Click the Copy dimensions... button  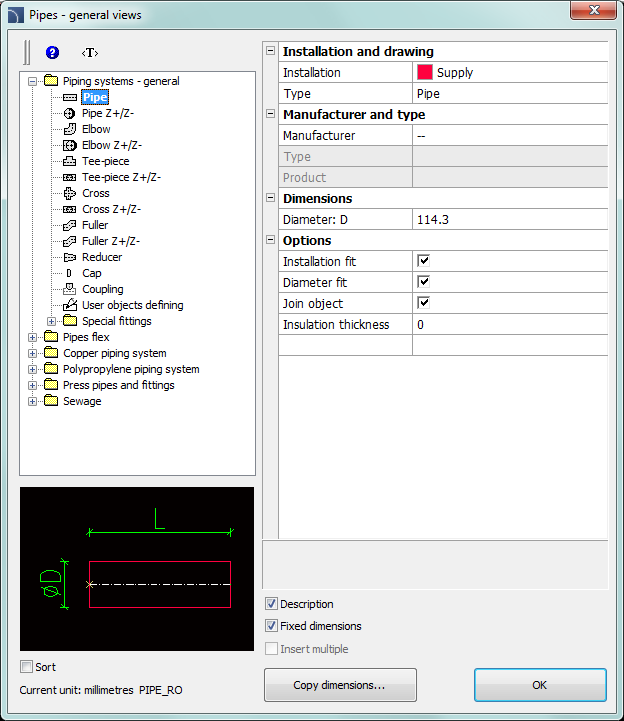(x=340, y=685)
